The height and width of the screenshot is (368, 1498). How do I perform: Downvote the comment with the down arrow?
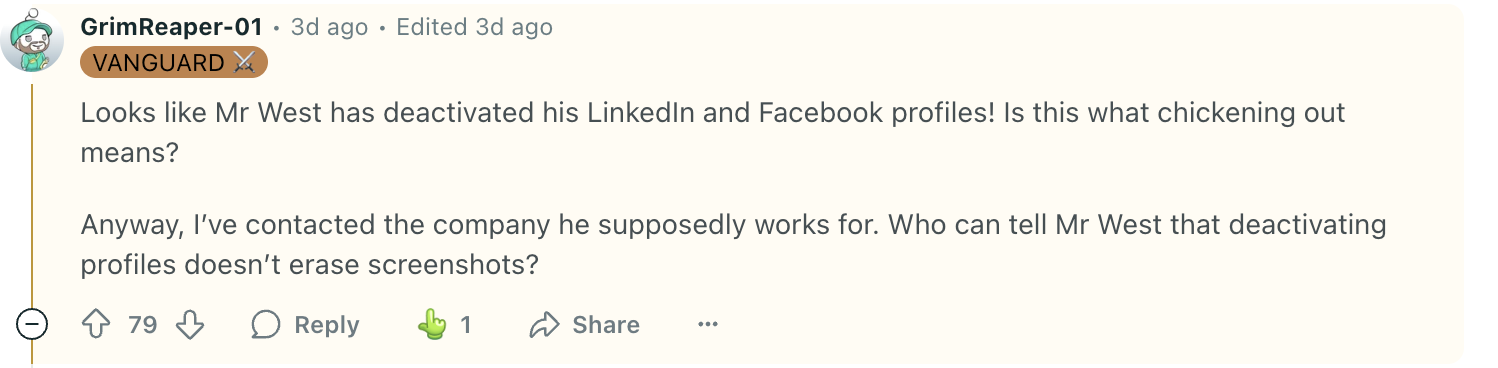tap(190, 325)
